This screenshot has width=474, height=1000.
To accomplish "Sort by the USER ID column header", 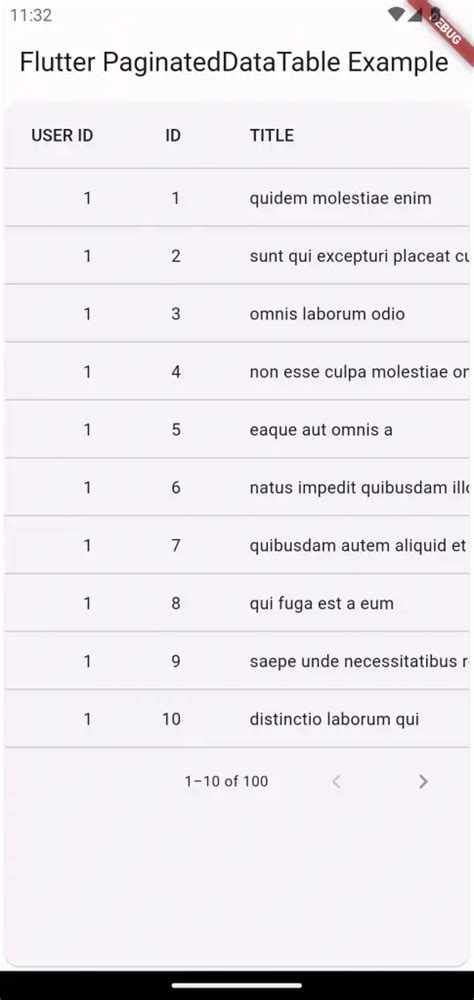I will (x=62, y=135).
